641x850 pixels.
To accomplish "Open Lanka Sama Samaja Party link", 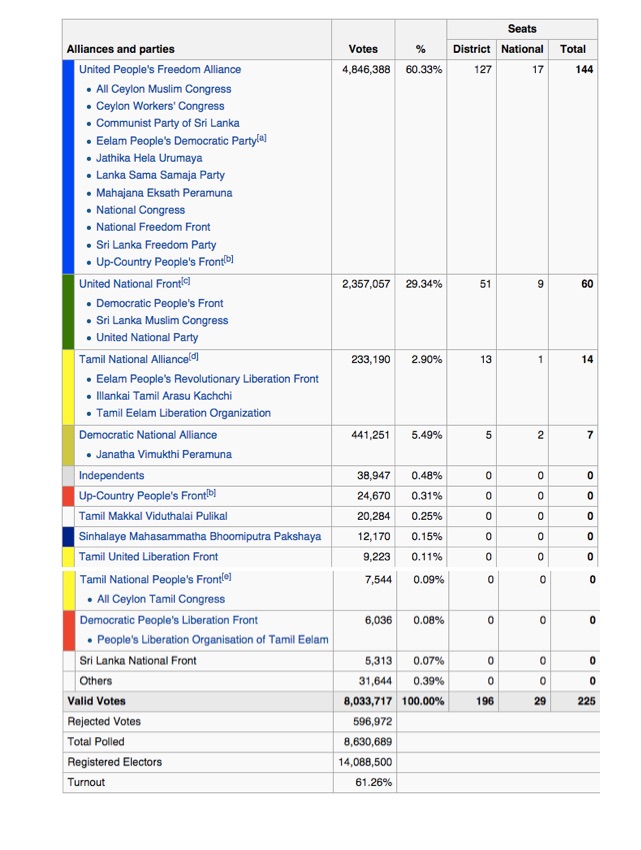I will click(x=161, y=175).
